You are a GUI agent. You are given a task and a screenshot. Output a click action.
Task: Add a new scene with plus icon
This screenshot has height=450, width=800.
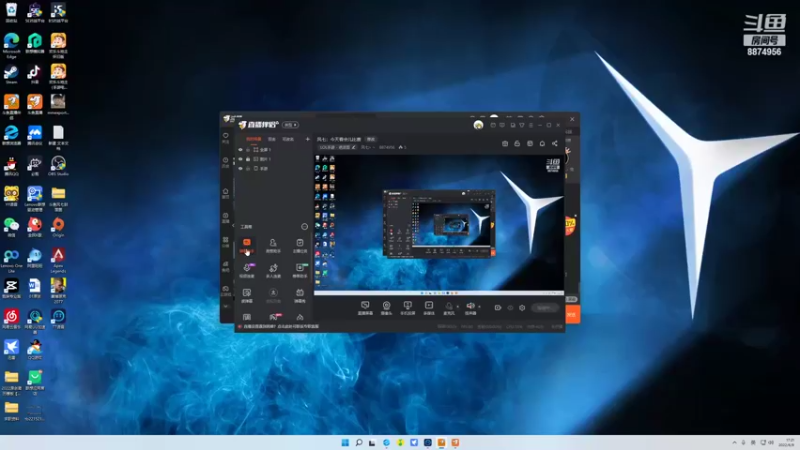pos(307,139)
